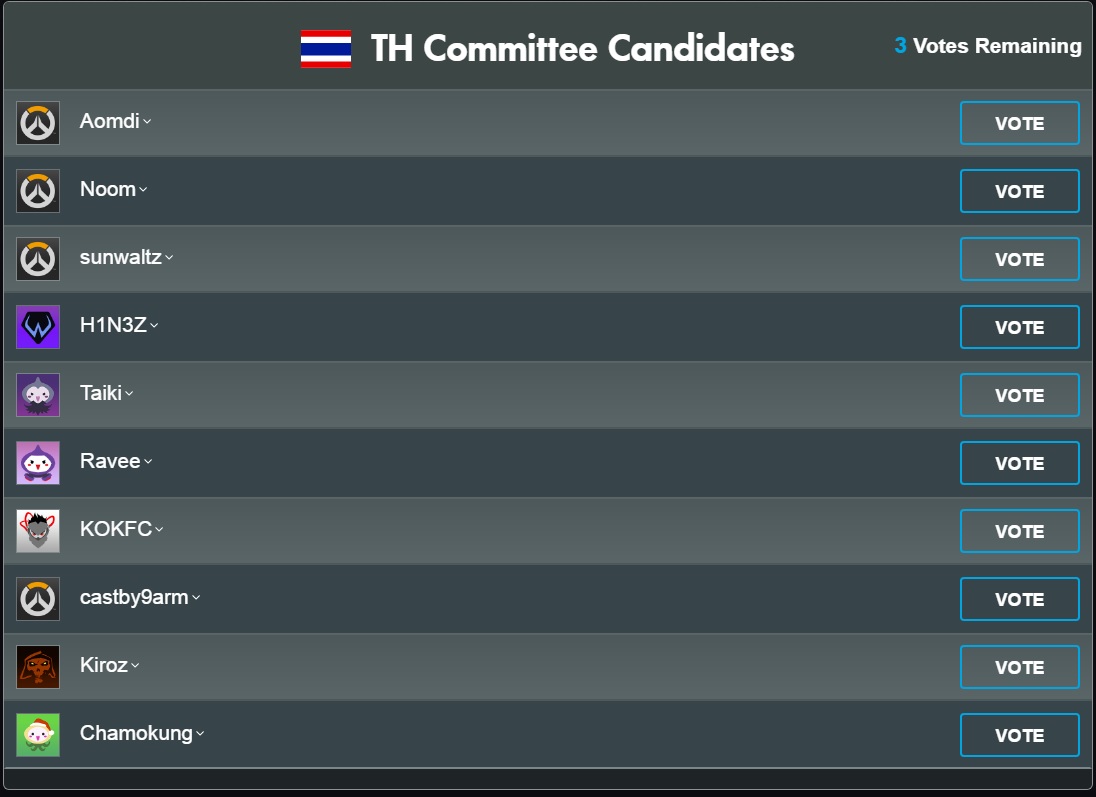Expand the sunwaltz candidate chevron
The width and height of the screenshot is (1096, 797).
(x=169, y=258)
